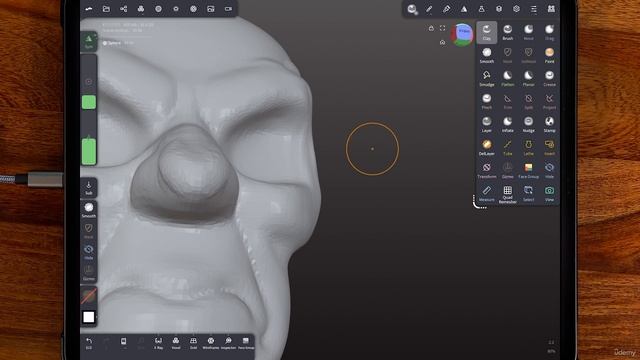The height and width of the screenshot is (360, 640).
Task: Select the View tool
Action: [x=549, y=193]
